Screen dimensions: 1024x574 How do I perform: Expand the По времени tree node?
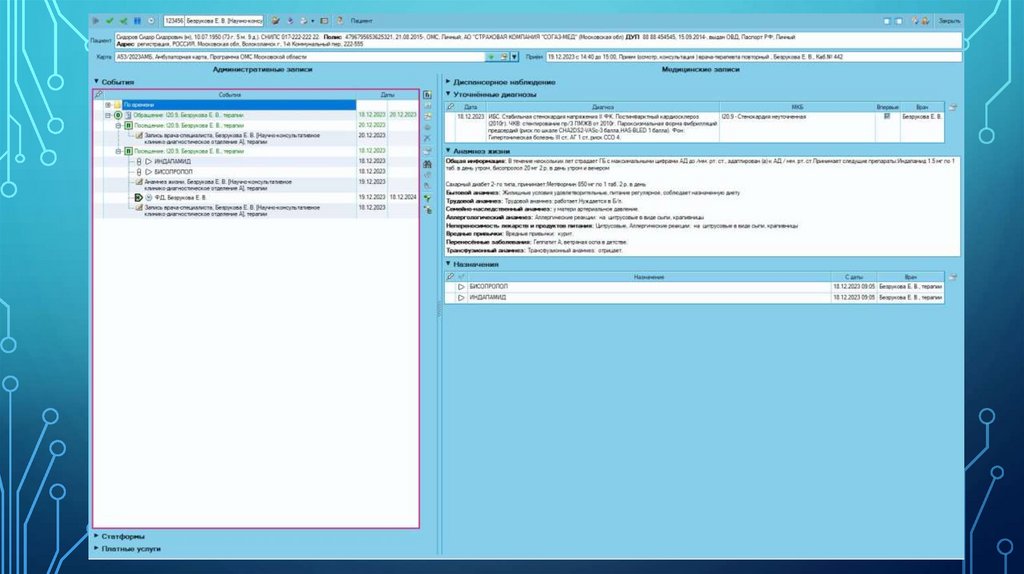107,104
